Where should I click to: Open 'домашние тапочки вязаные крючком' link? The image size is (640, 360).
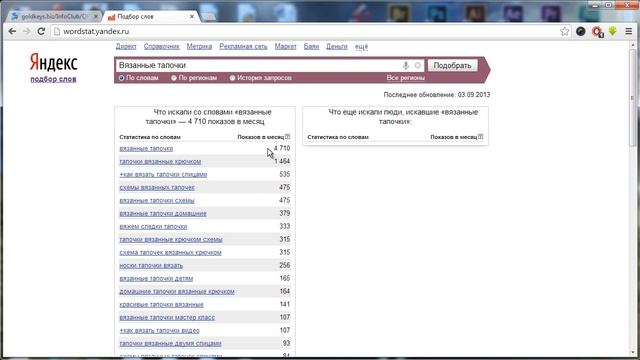(x=177, y=291)
